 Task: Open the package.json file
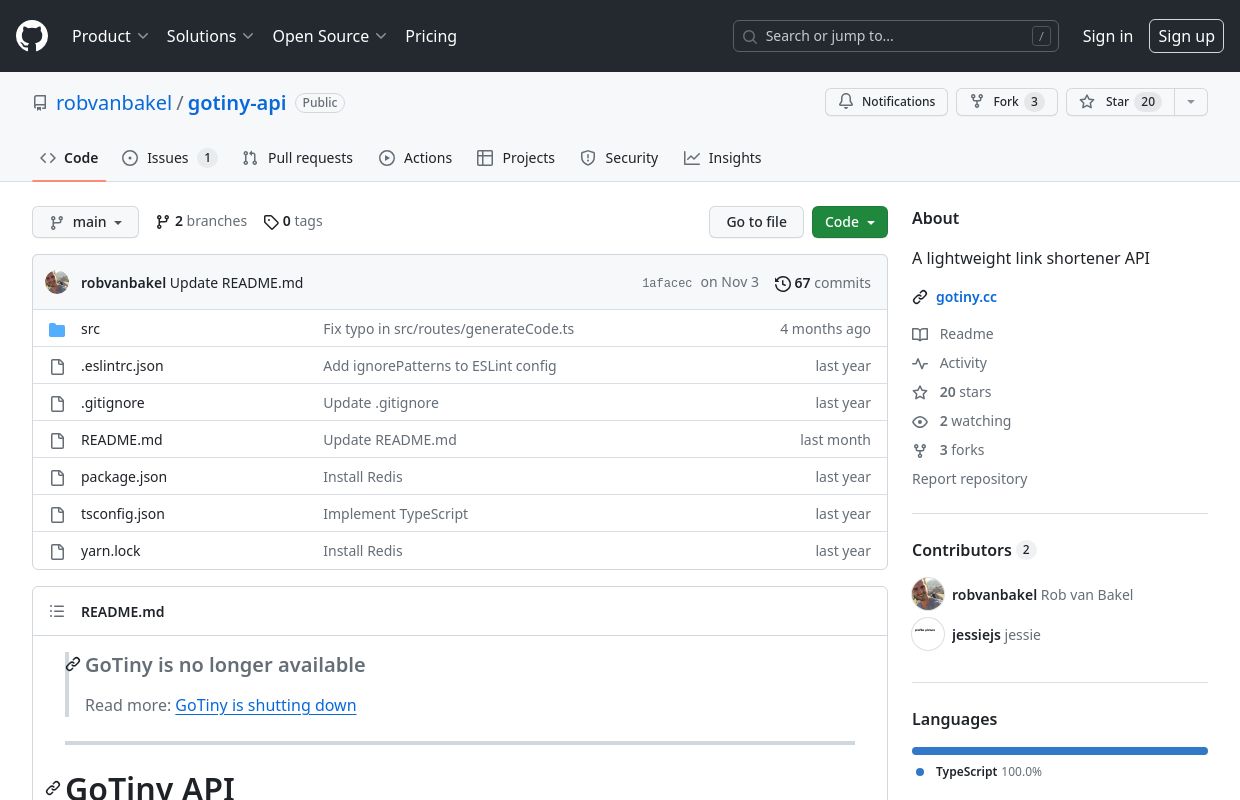pos(124,477)
